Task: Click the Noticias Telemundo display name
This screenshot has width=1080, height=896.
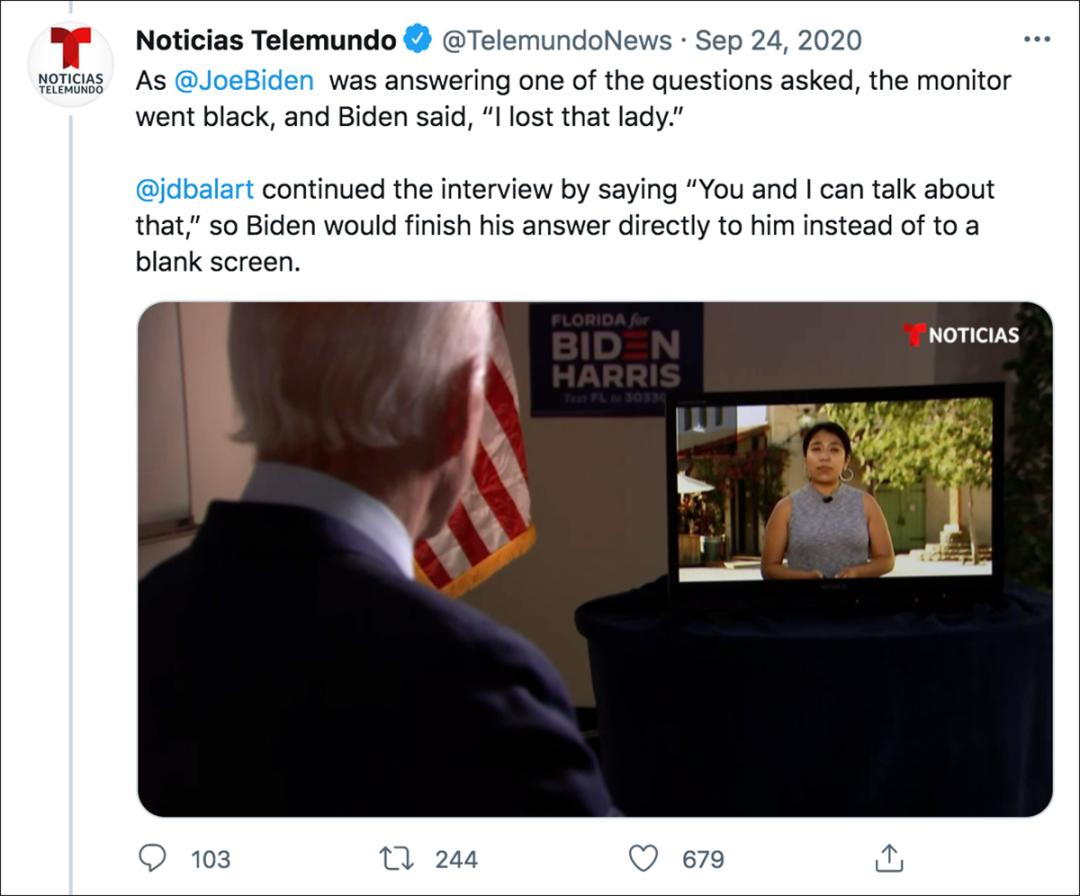Action: tap(266, 40)
